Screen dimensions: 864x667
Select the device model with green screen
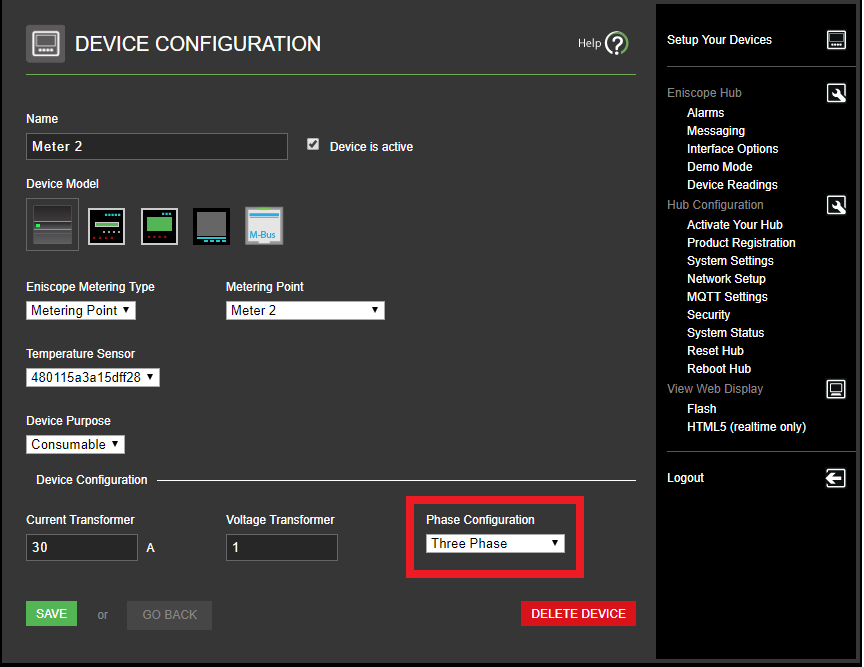tap(159, 226)
